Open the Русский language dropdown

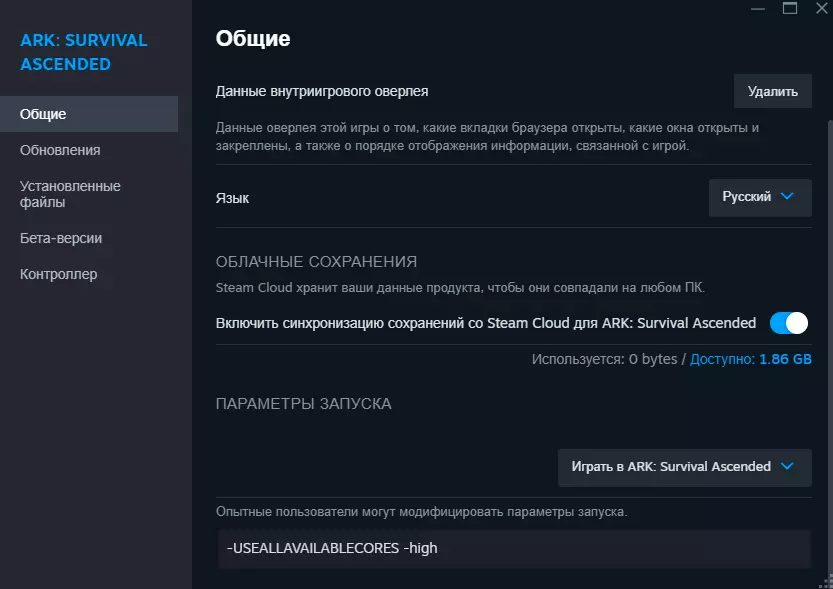pyautogui.click(x=759, y=197)
